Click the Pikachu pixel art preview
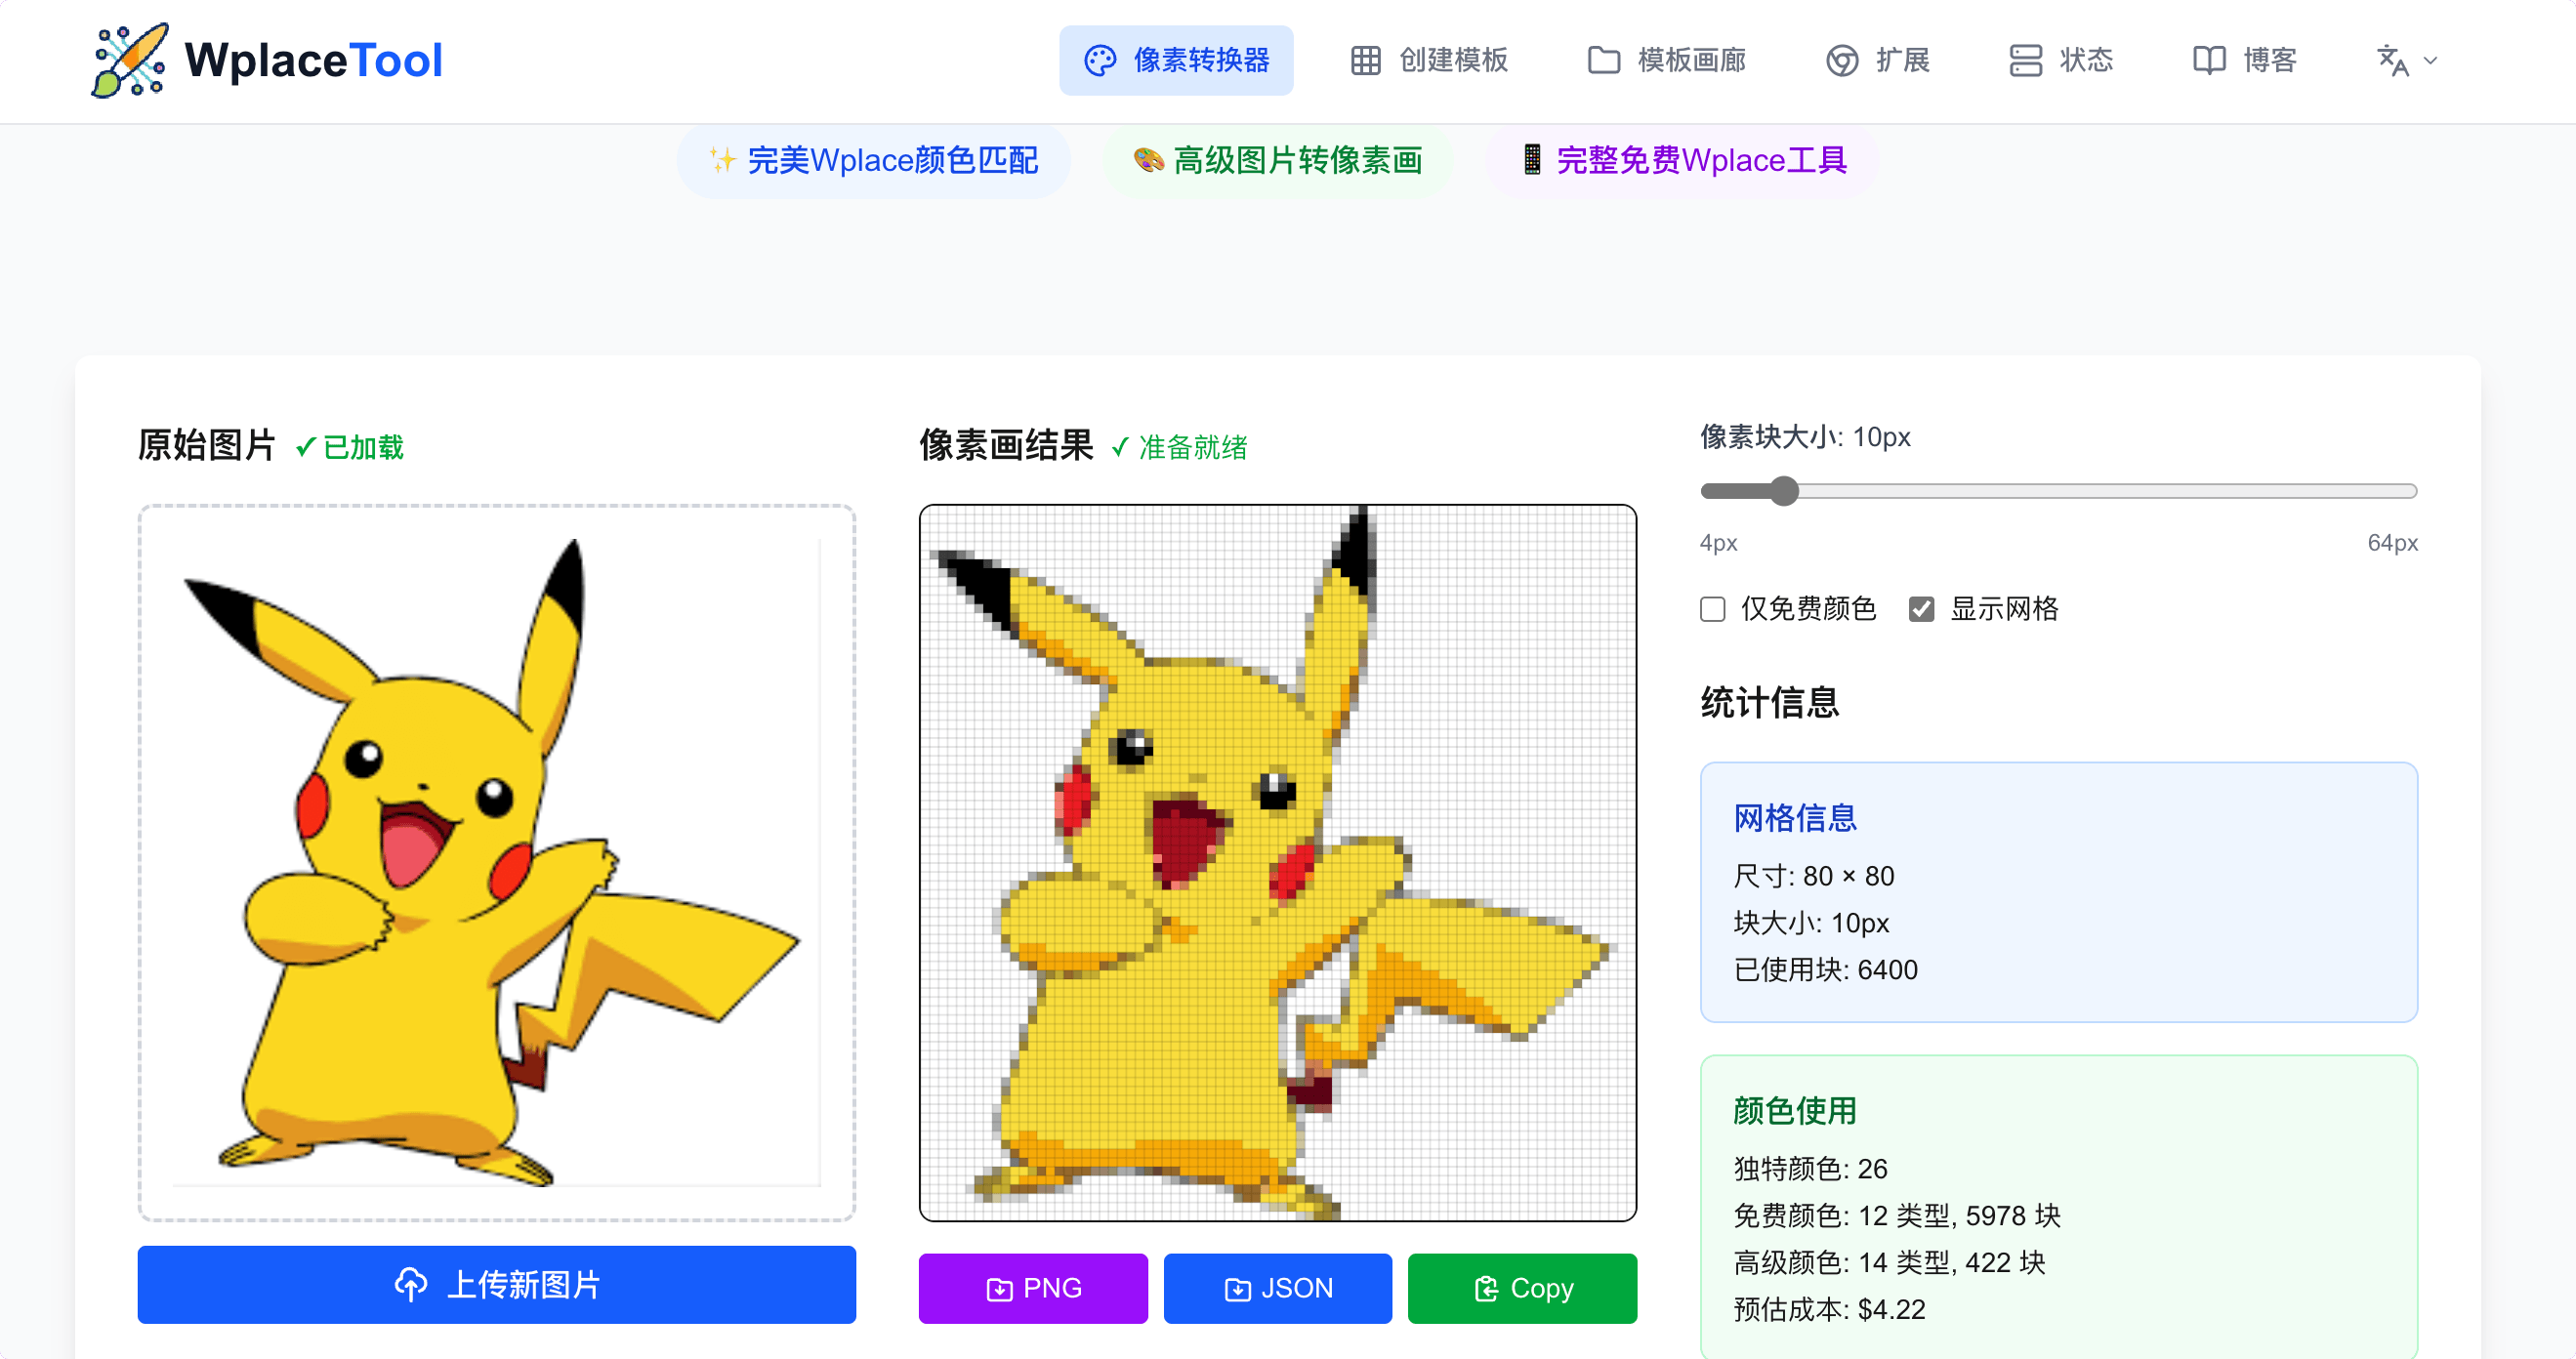 pyautogui.click(x=1277, y=863)
